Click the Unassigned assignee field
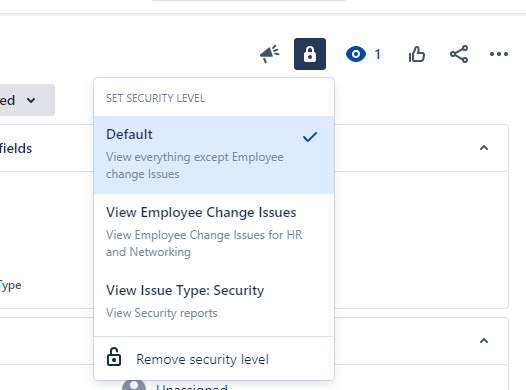 pyautogui.click(x=192, y=387)
